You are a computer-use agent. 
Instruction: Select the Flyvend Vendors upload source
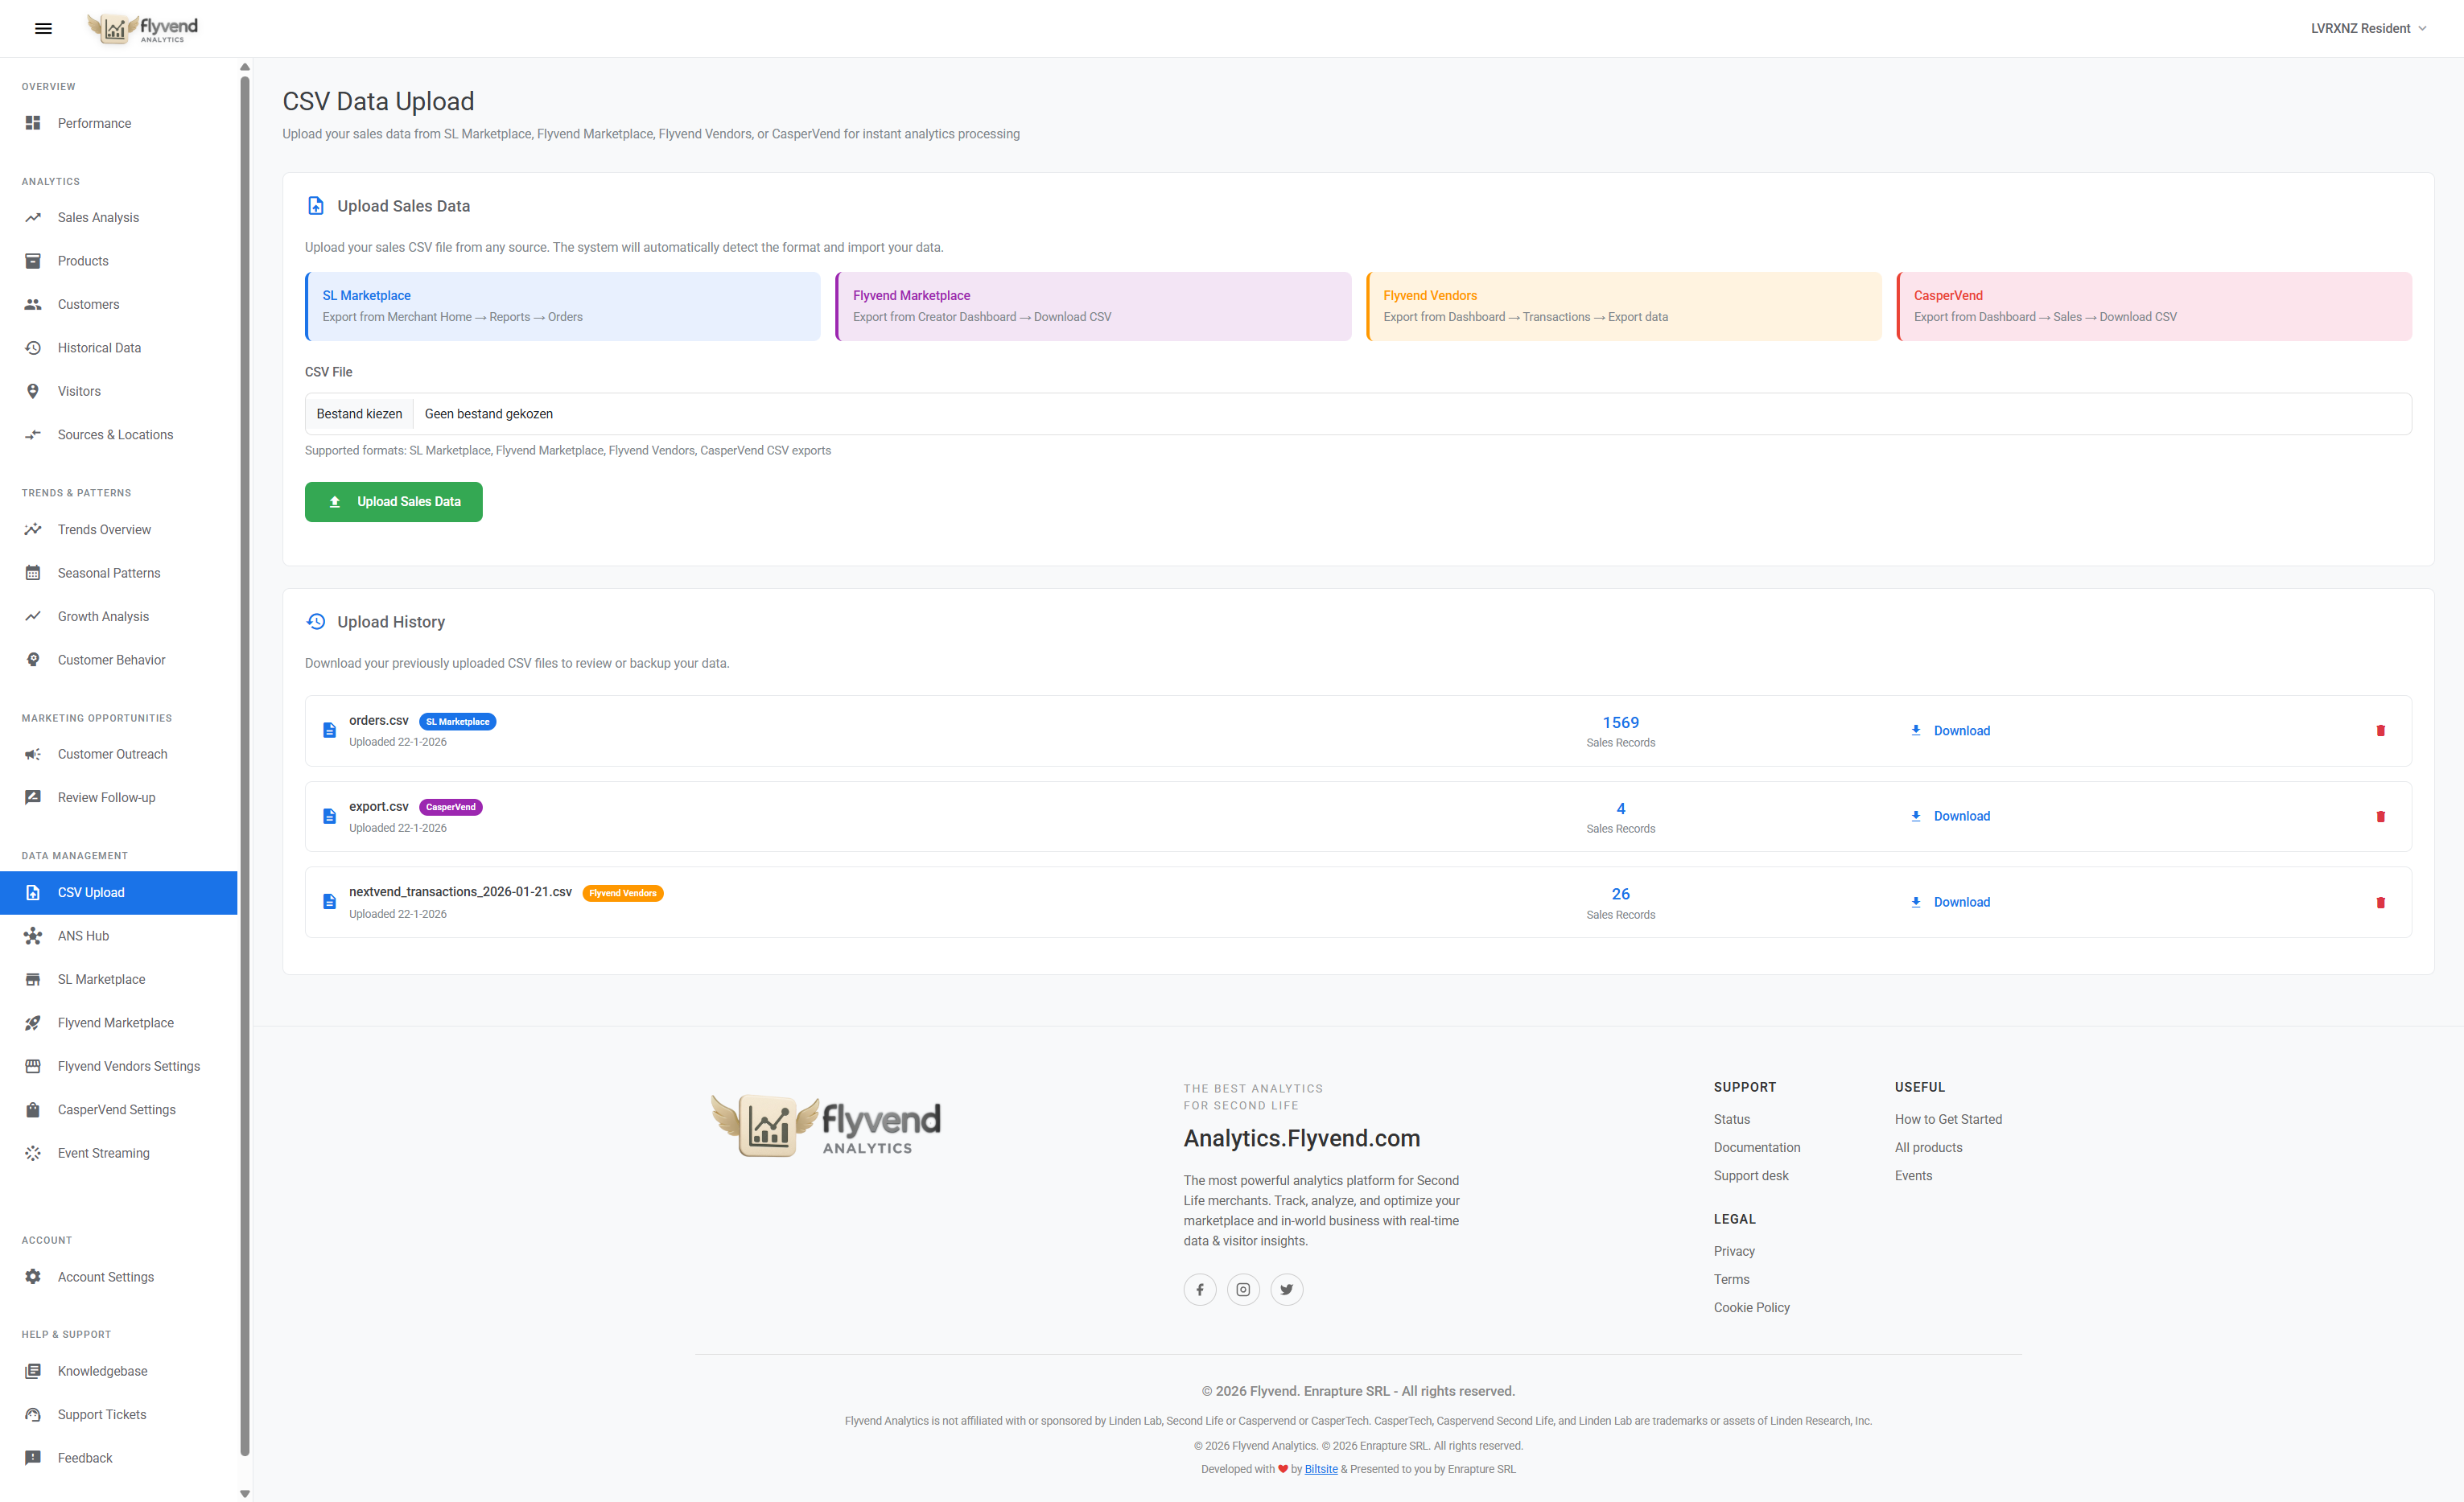coord(1622,306)
